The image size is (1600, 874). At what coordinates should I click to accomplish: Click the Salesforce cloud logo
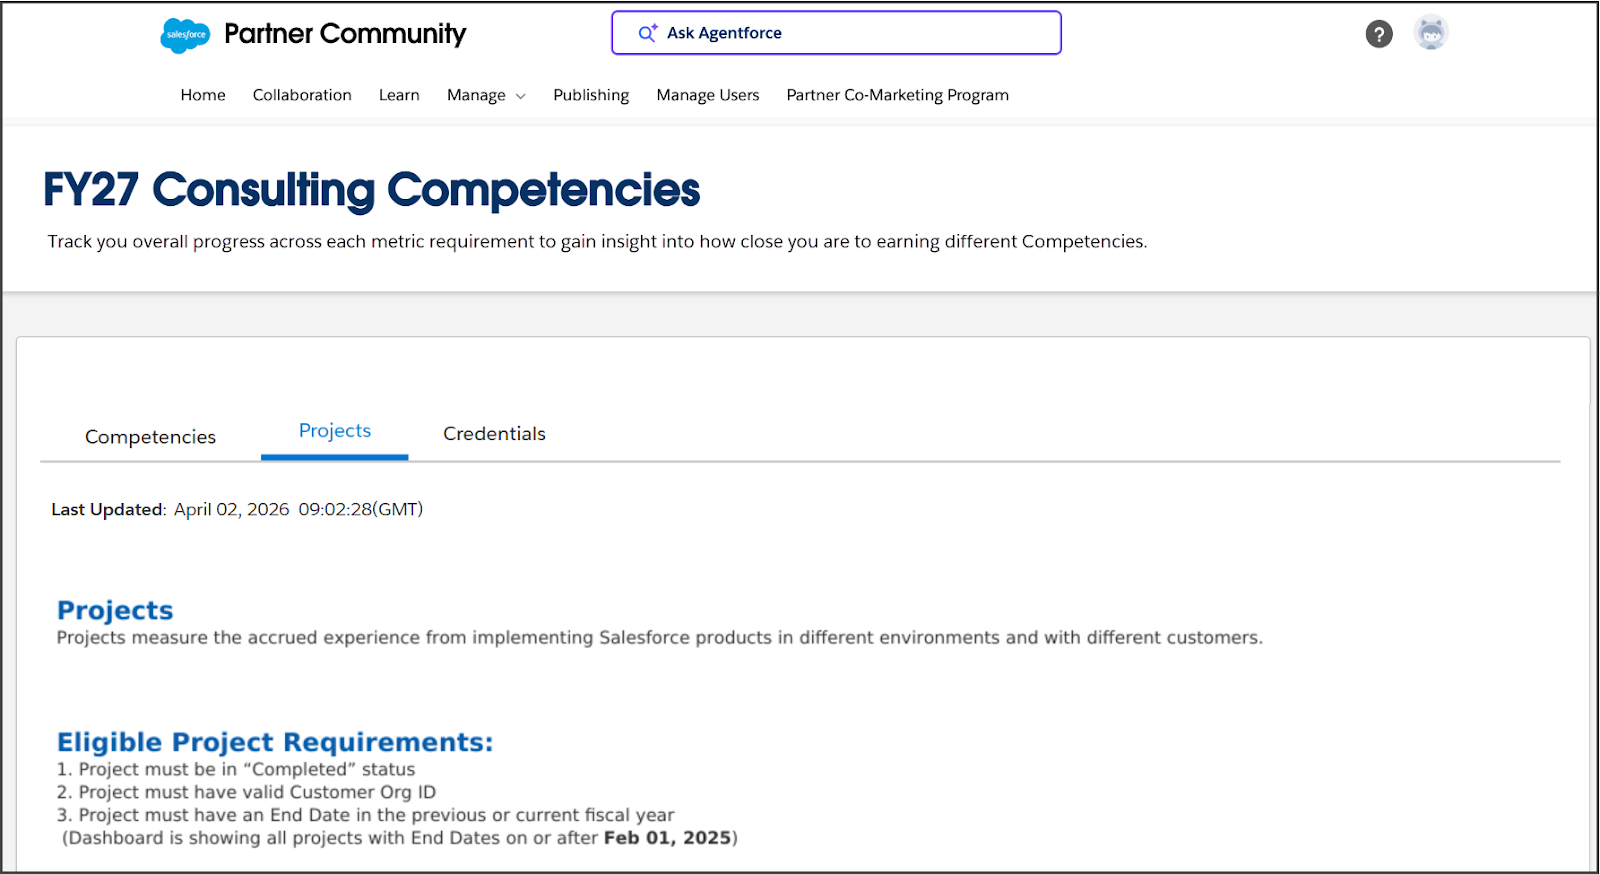(x=185, y=35)
